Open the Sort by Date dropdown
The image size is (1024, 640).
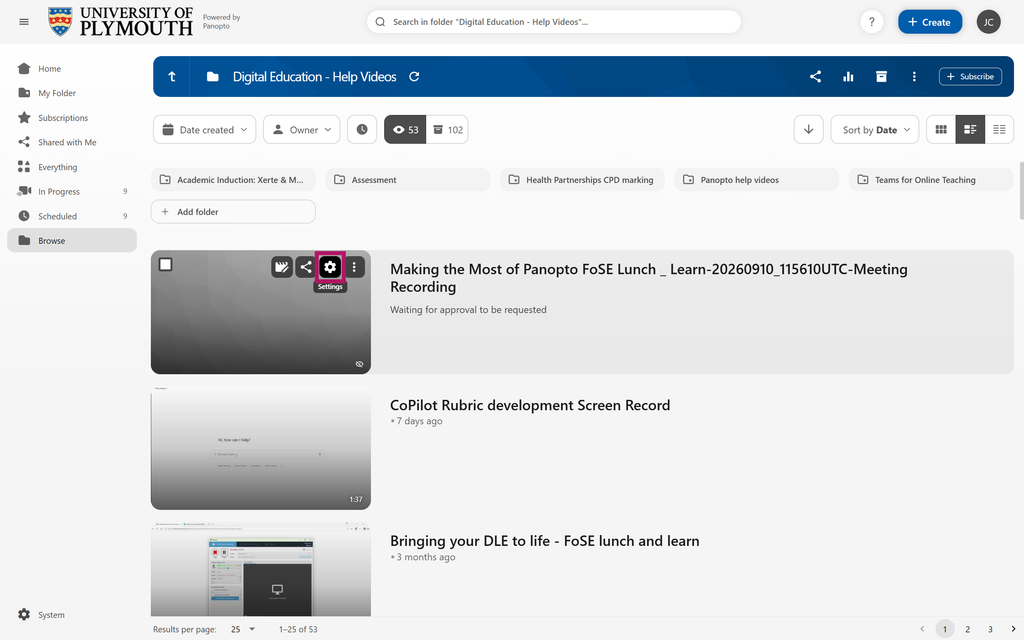pos(875,129)
